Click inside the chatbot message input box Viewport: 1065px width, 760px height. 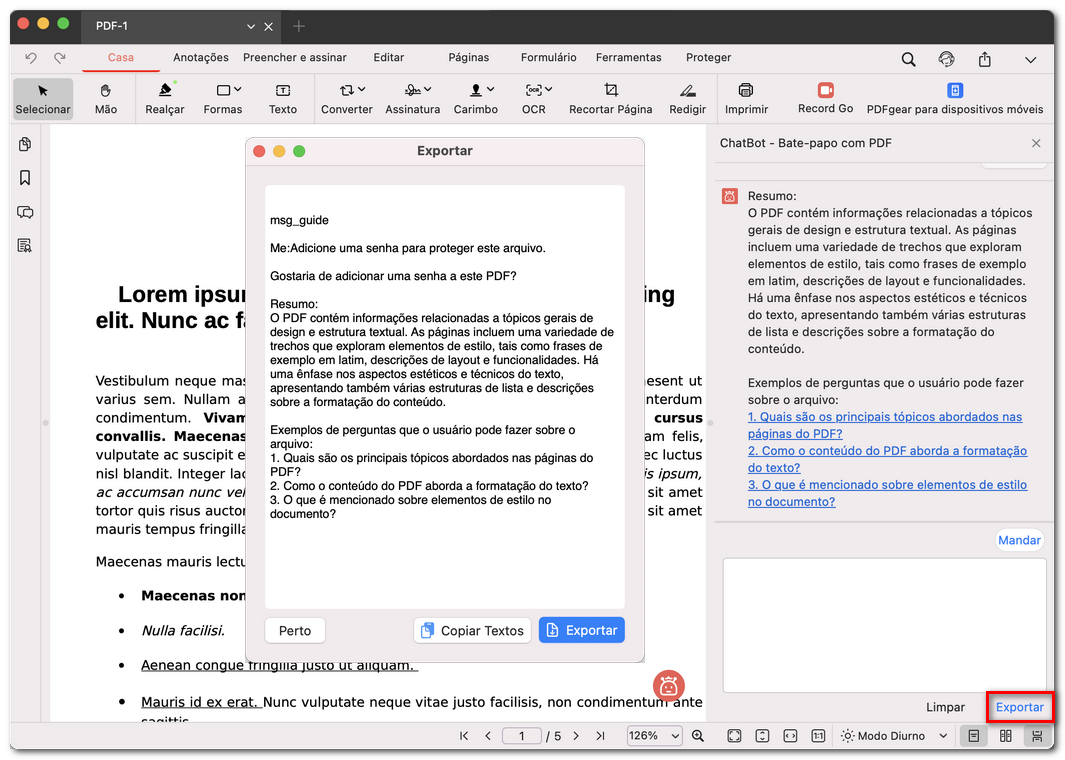(884, 625)
